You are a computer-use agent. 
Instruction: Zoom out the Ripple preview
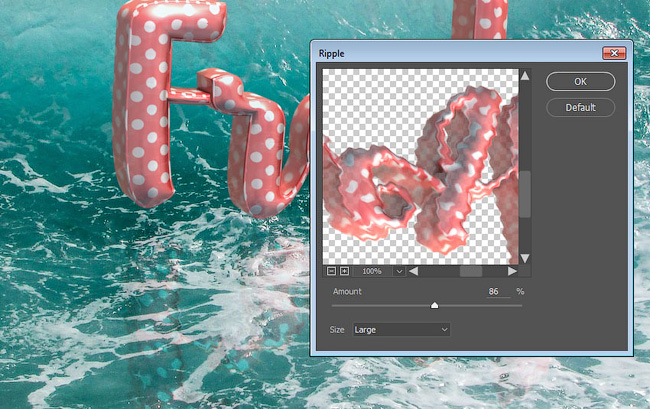click(331, 271)
